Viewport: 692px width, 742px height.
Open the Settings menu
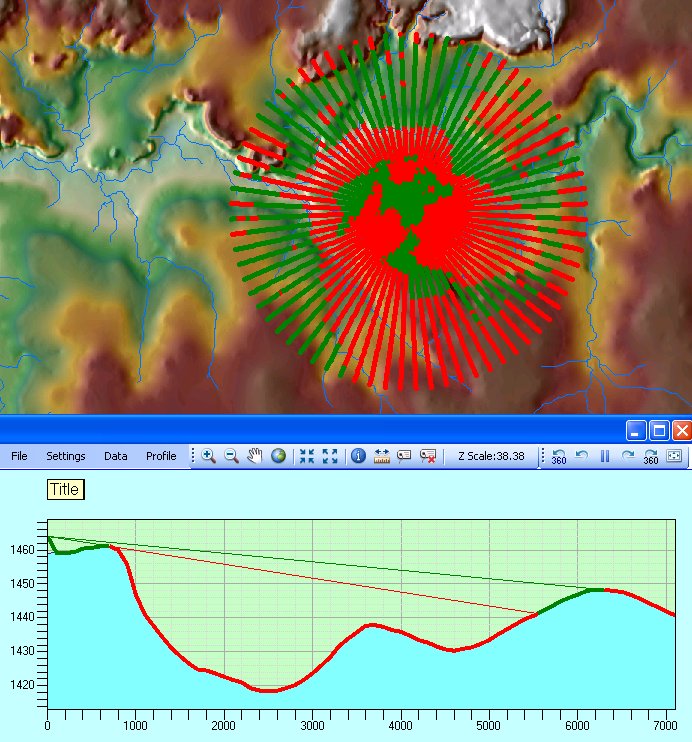pyautogui.click(x=66, y=456)
